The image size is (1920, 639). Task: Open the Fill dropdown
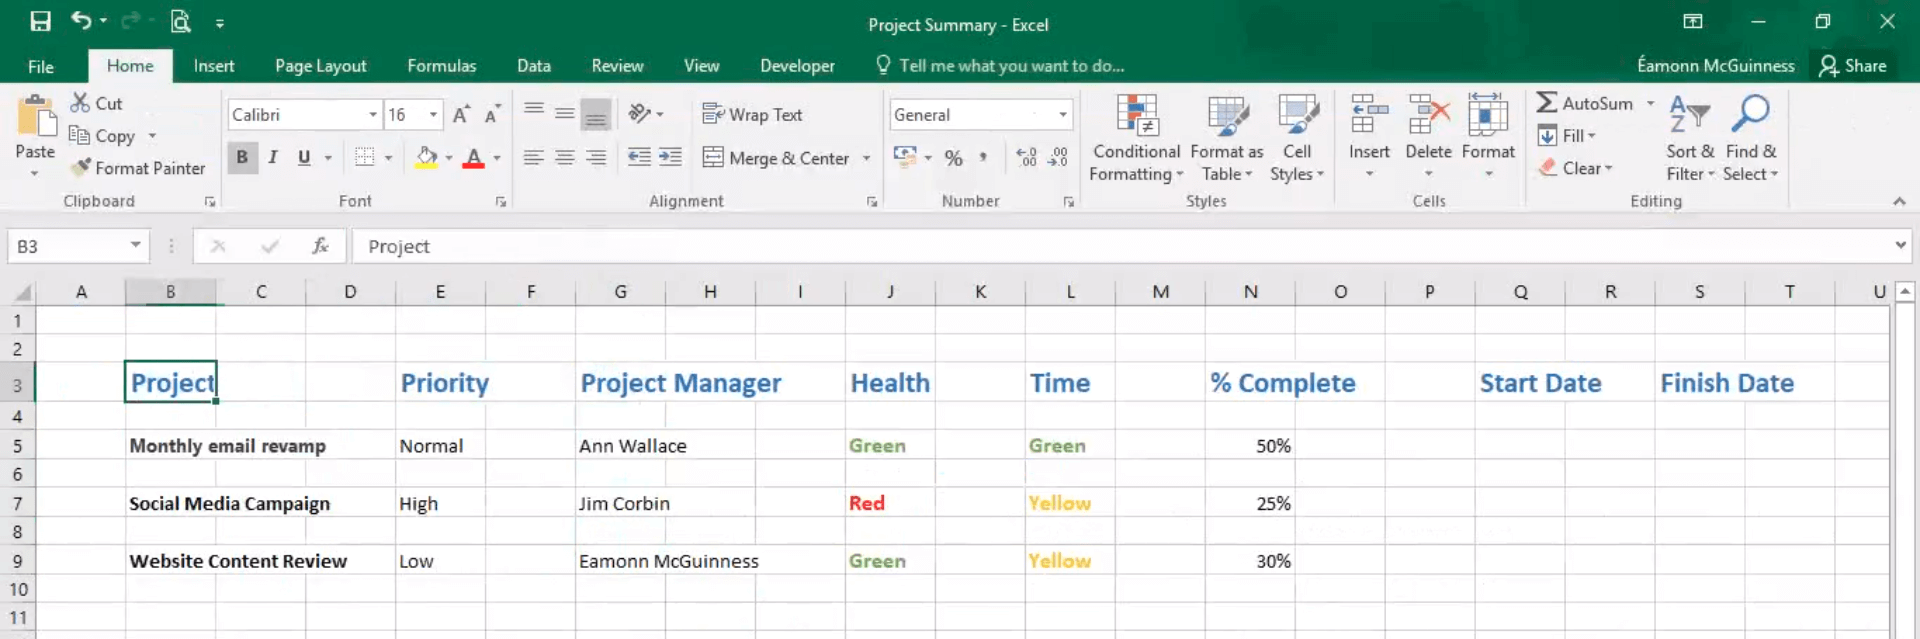coord(1567,135)
